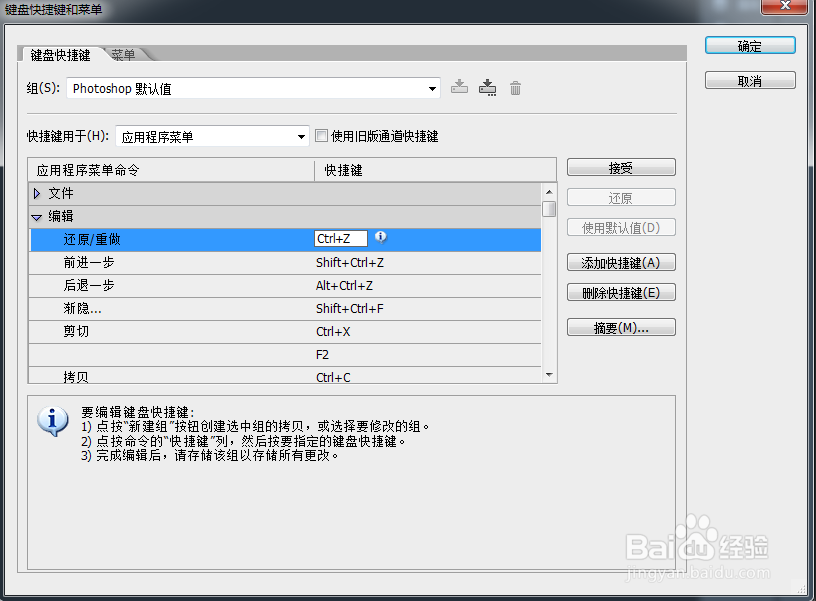Open 摘要(M)... summary button

point(621,327)
